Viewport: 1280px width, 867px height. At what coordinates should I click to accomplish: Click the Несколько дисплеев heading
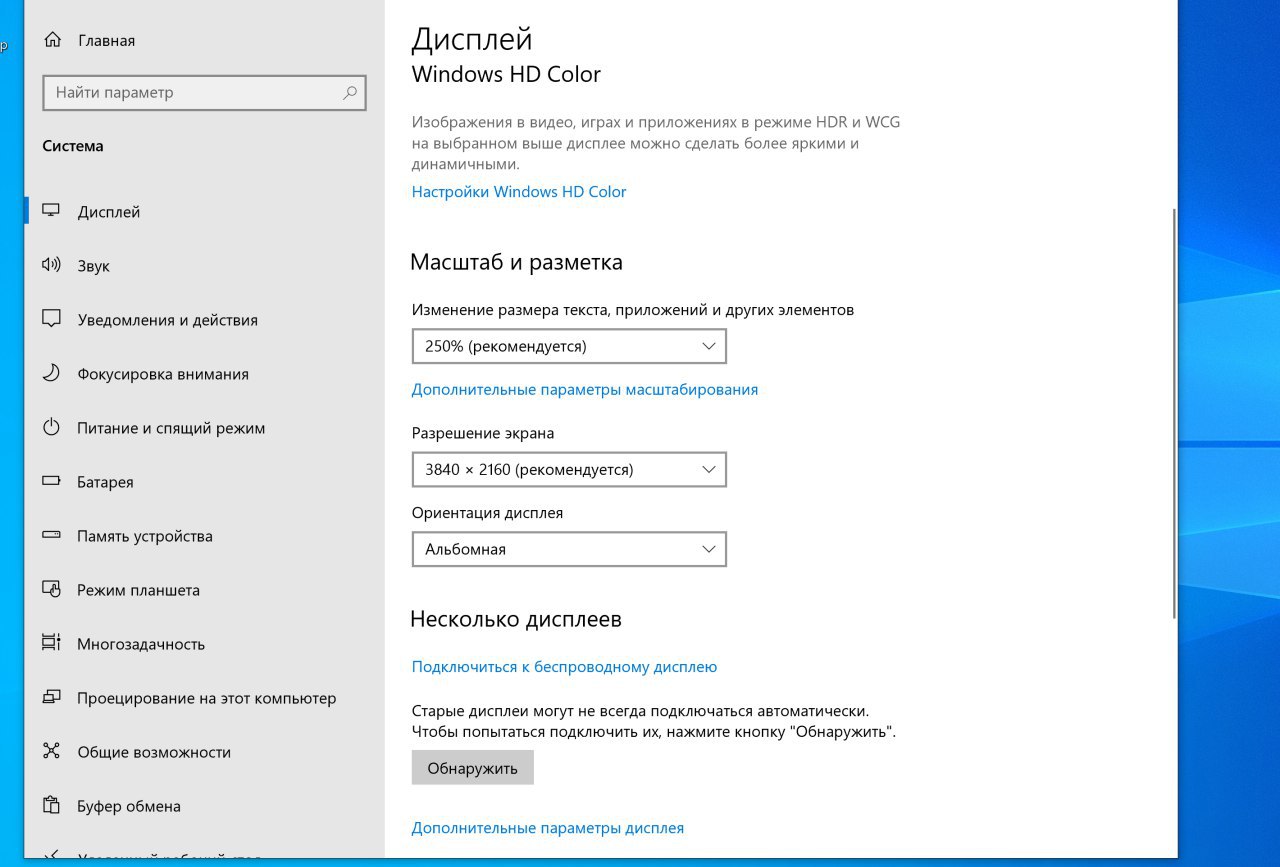pyautogui.click(x=516, y=619)
